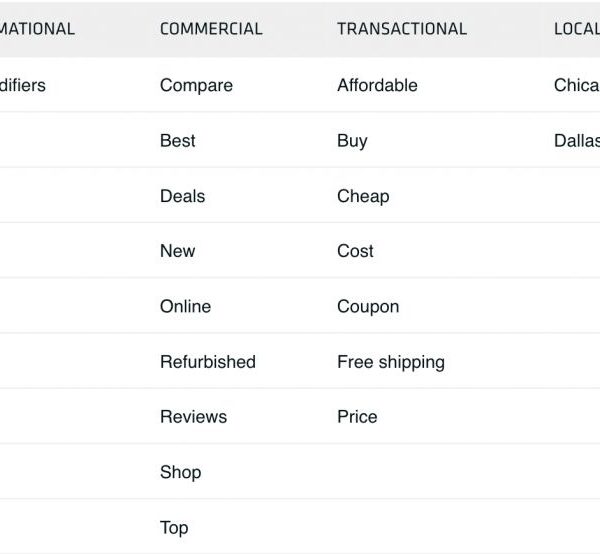This screenshot has width=600, height=554.
Task: Click the New keyword in Commercial column
Action: (178, 251)
